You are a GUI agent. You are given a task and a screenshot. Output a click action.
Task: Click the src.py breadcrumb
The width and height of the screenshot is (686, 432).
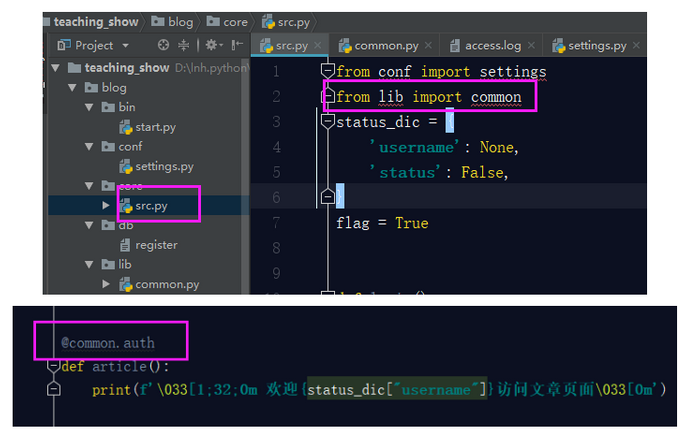click(x=286, y=22)
